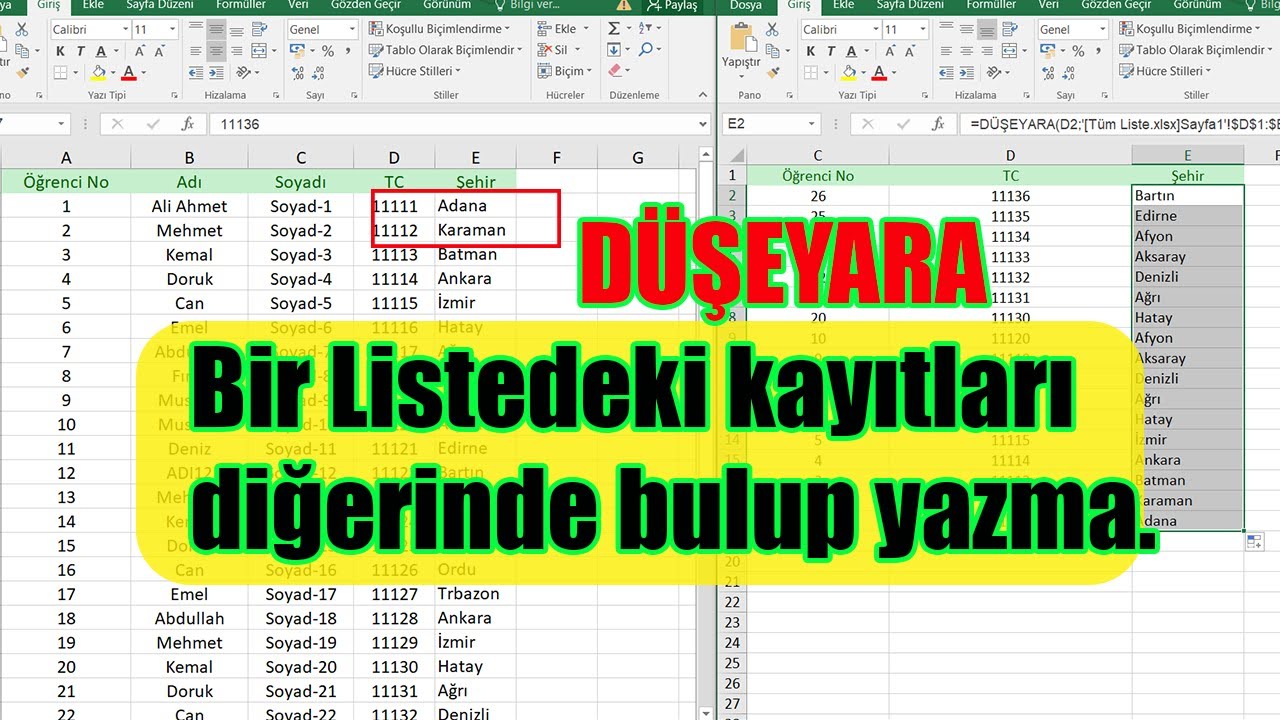This screenshot has width=1280, height=720.
Task: Open Find & Select magnifier in left window
Action: 646,50
